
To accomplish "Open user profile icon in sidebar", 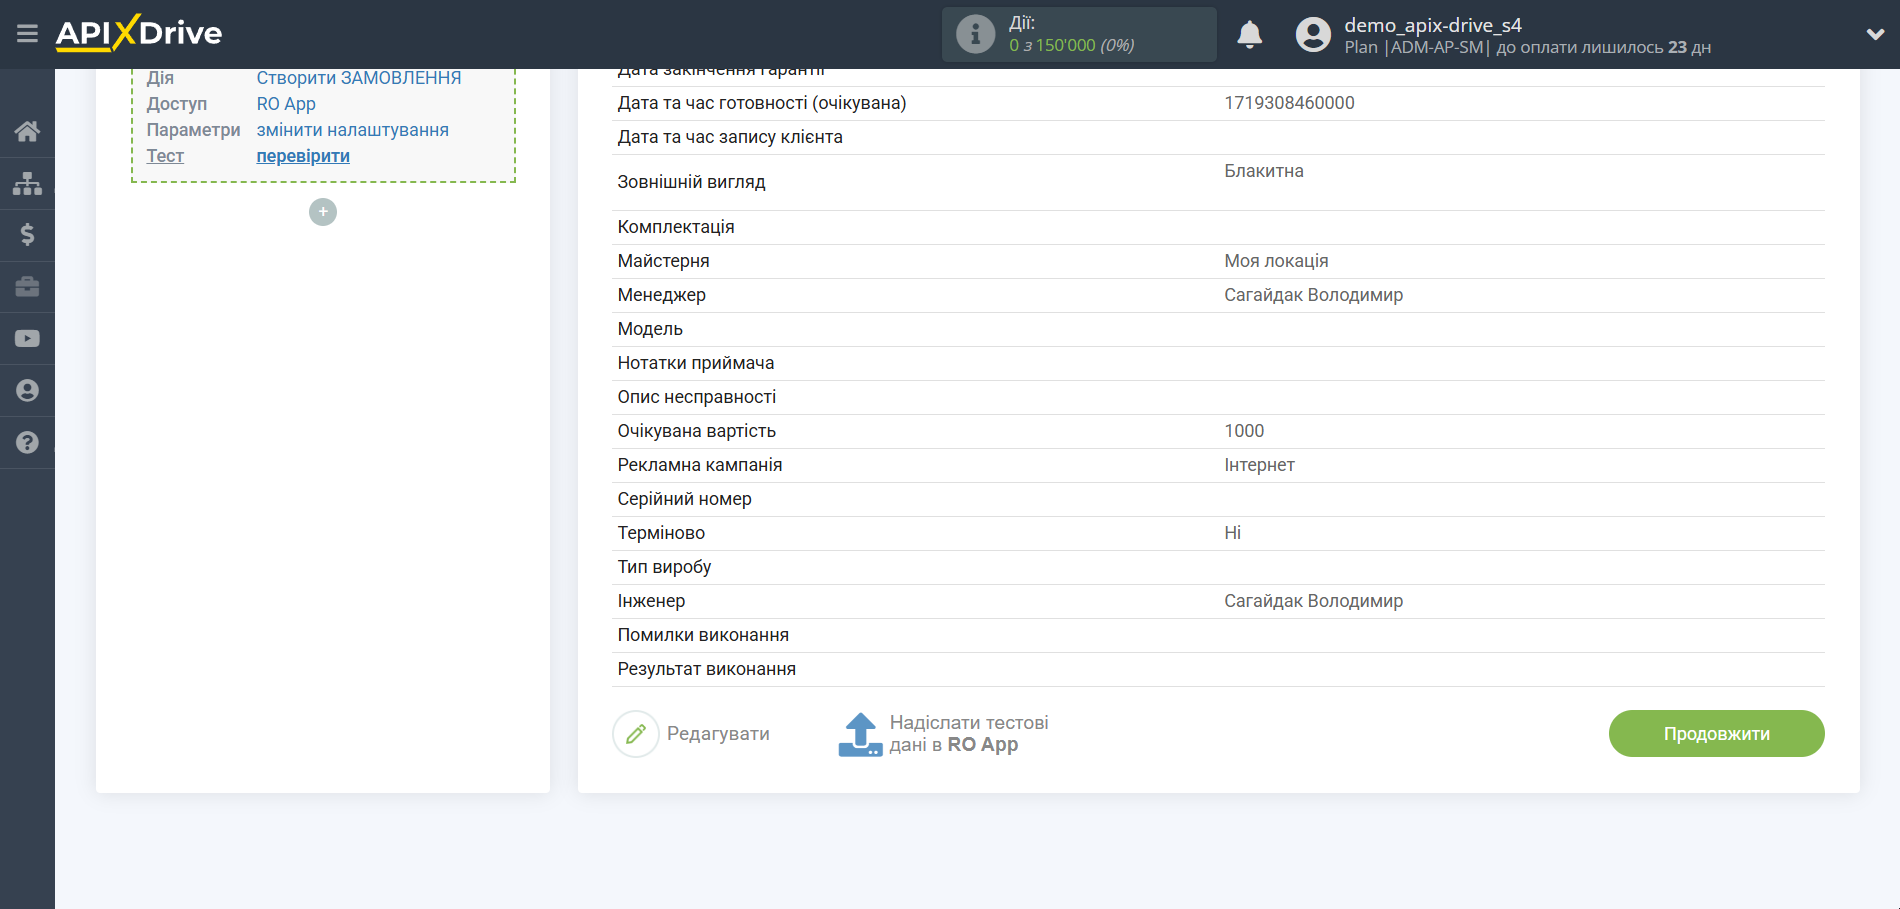I will [27, 391].
